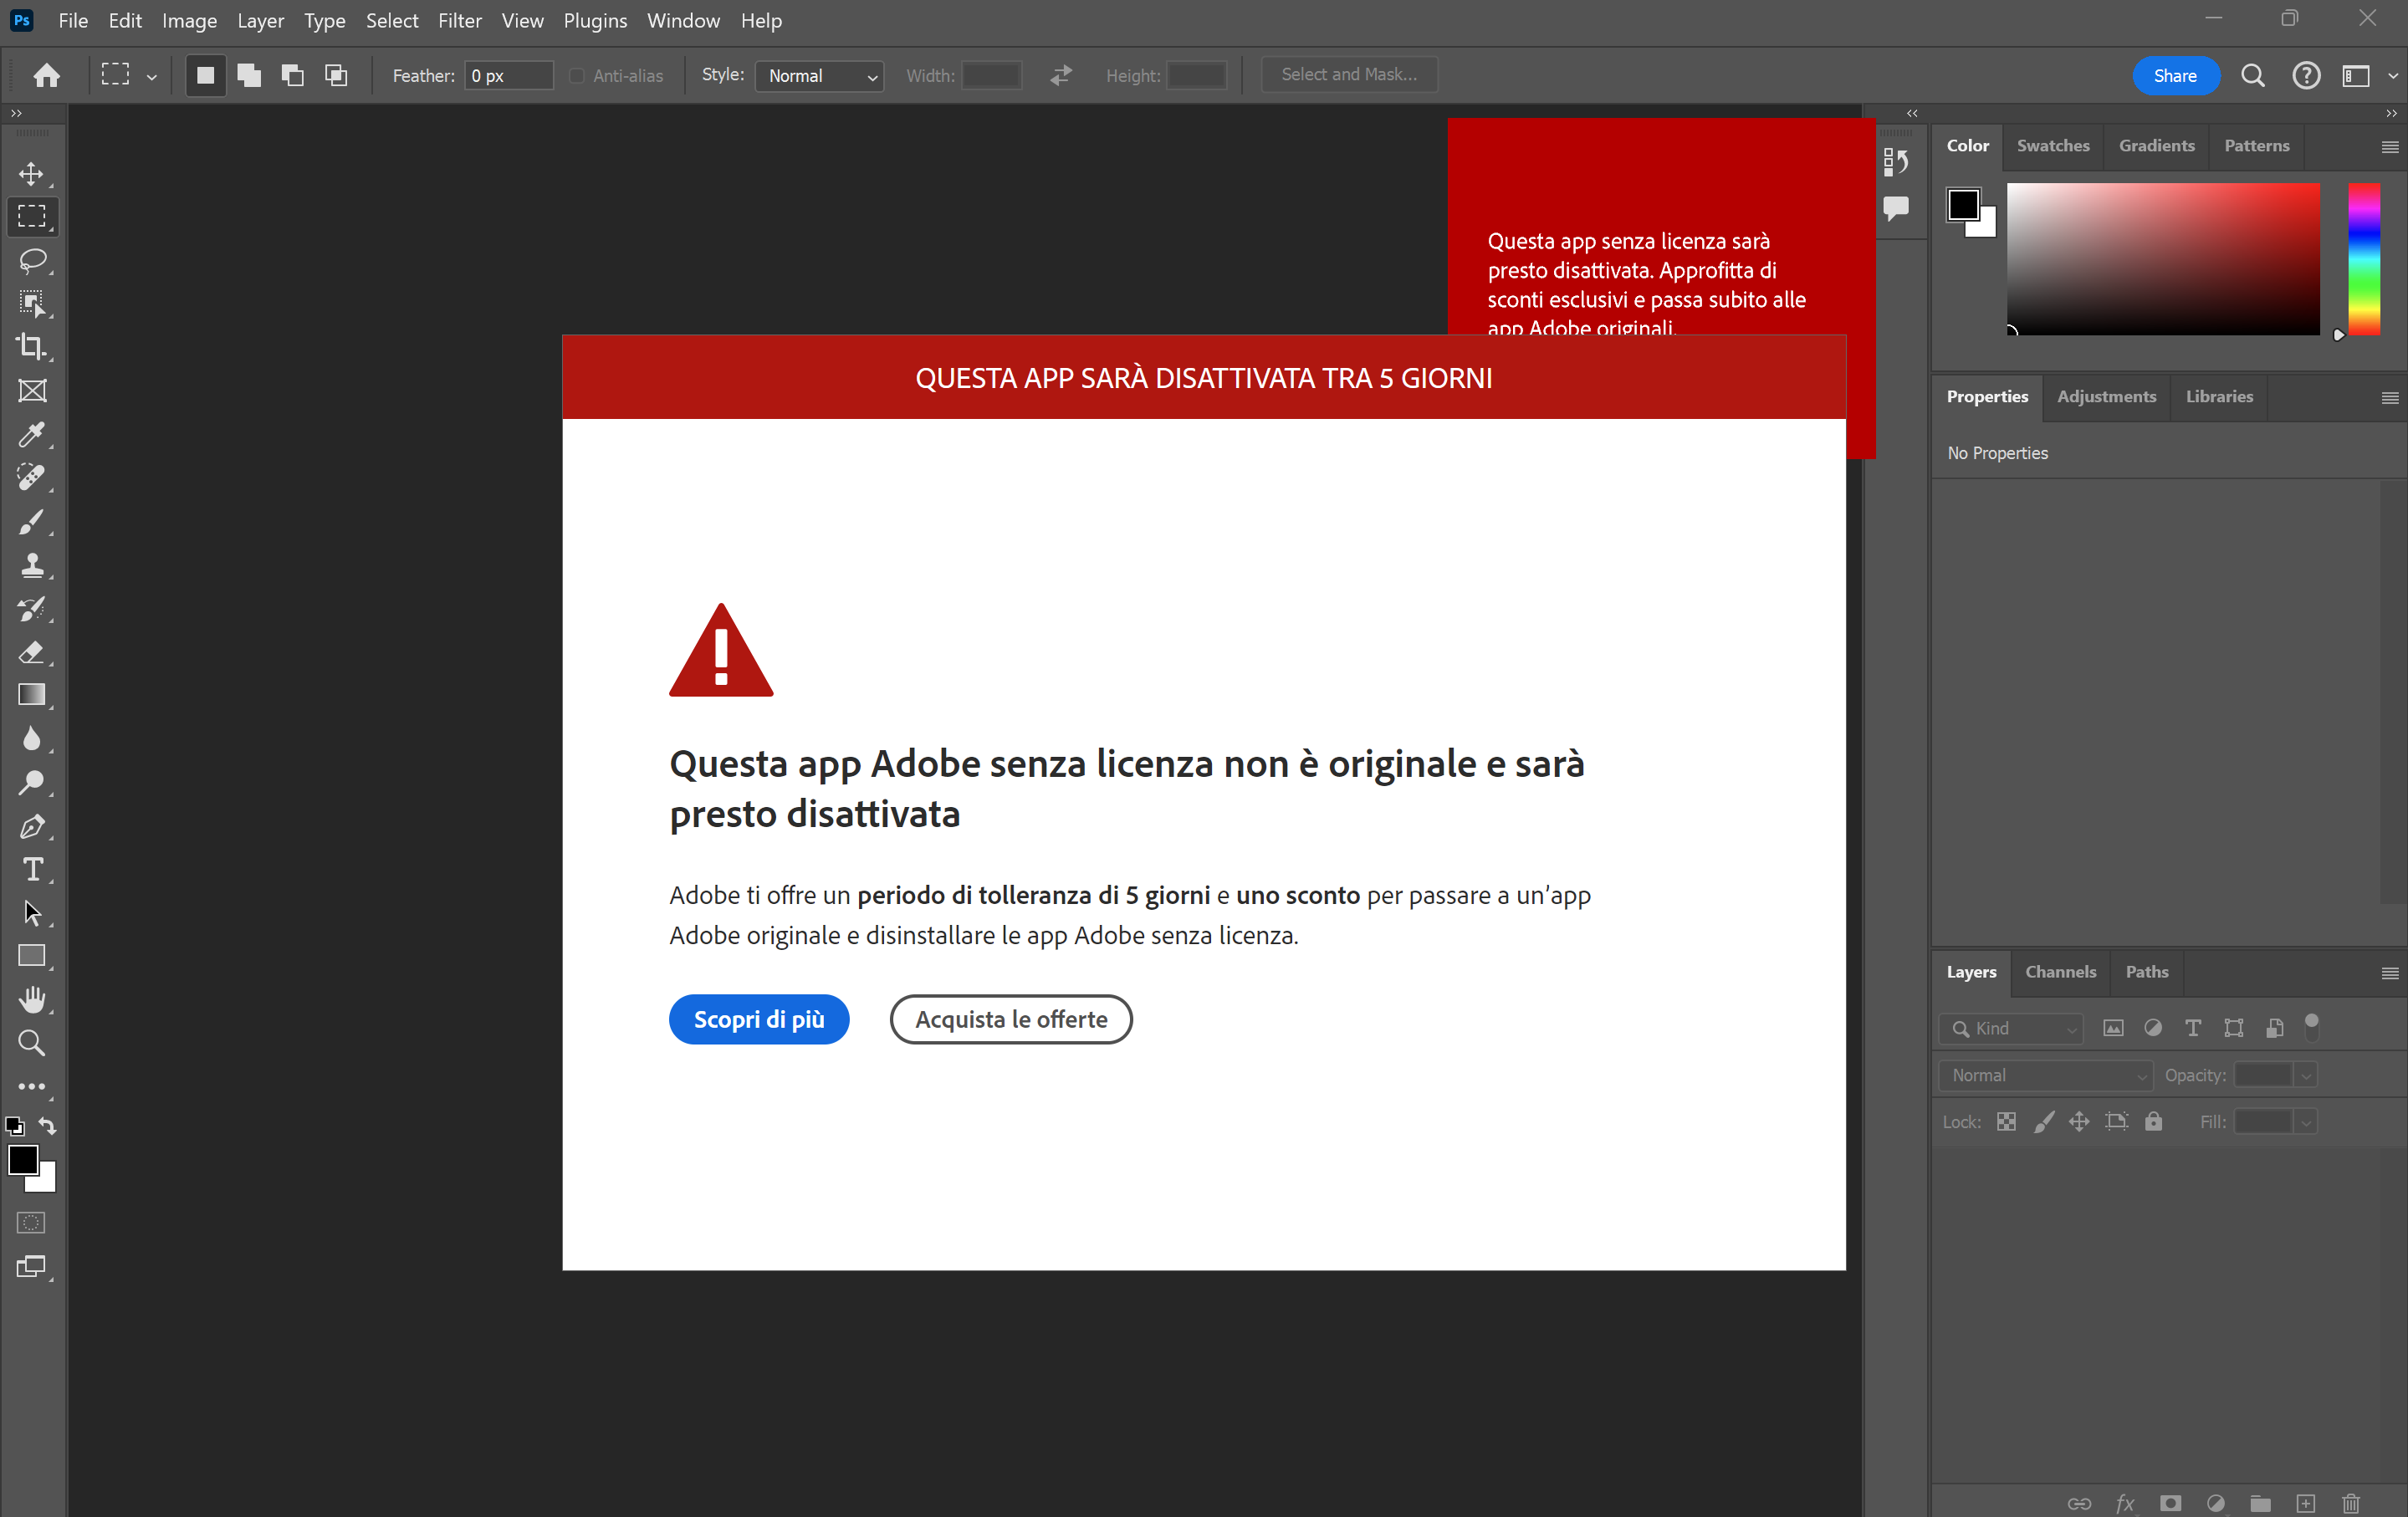Select the Brush tool
Viewport: 2408px width, 1517px height.
[x=32, y=521]
